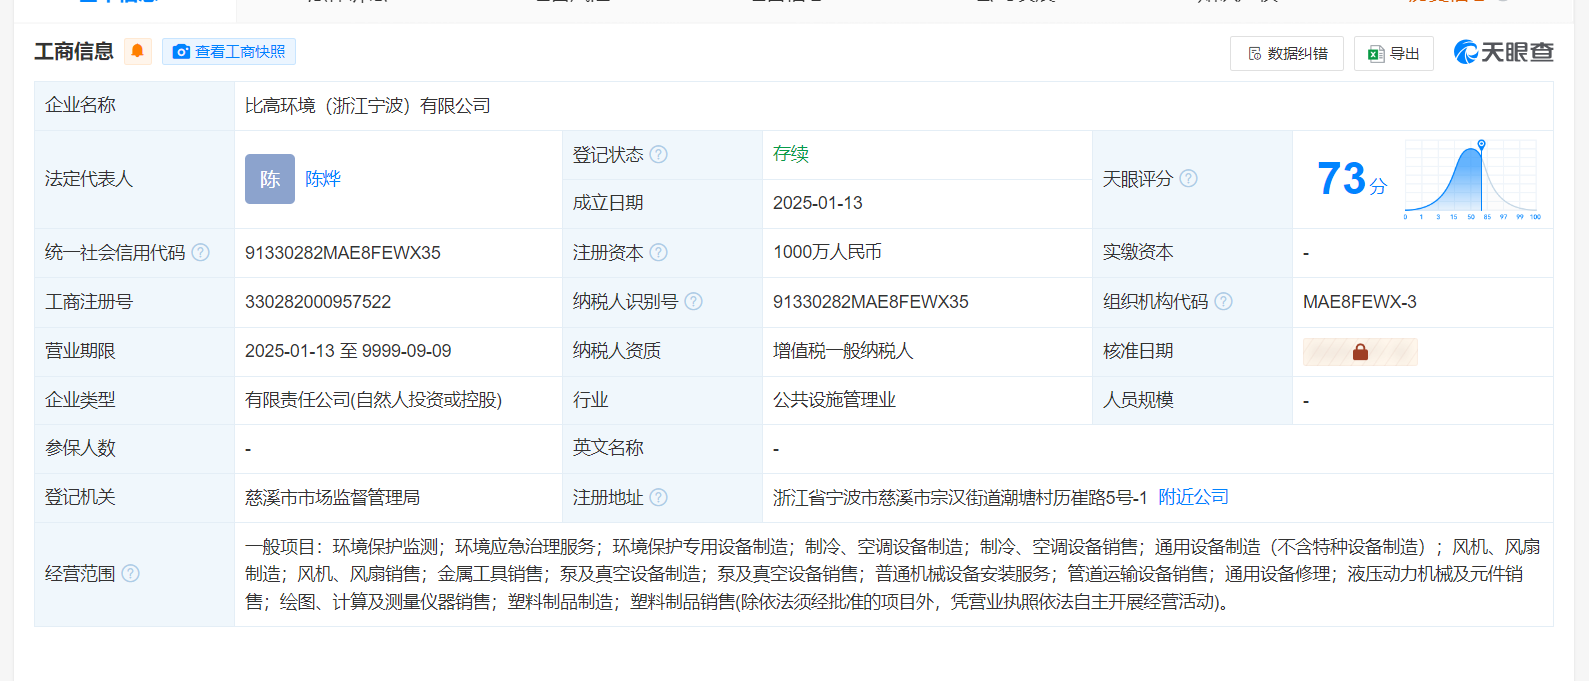The height and width of the screenshot is (681, 1589).
Task: Click establishment date 2025-01-13
Action: (818, 203)
